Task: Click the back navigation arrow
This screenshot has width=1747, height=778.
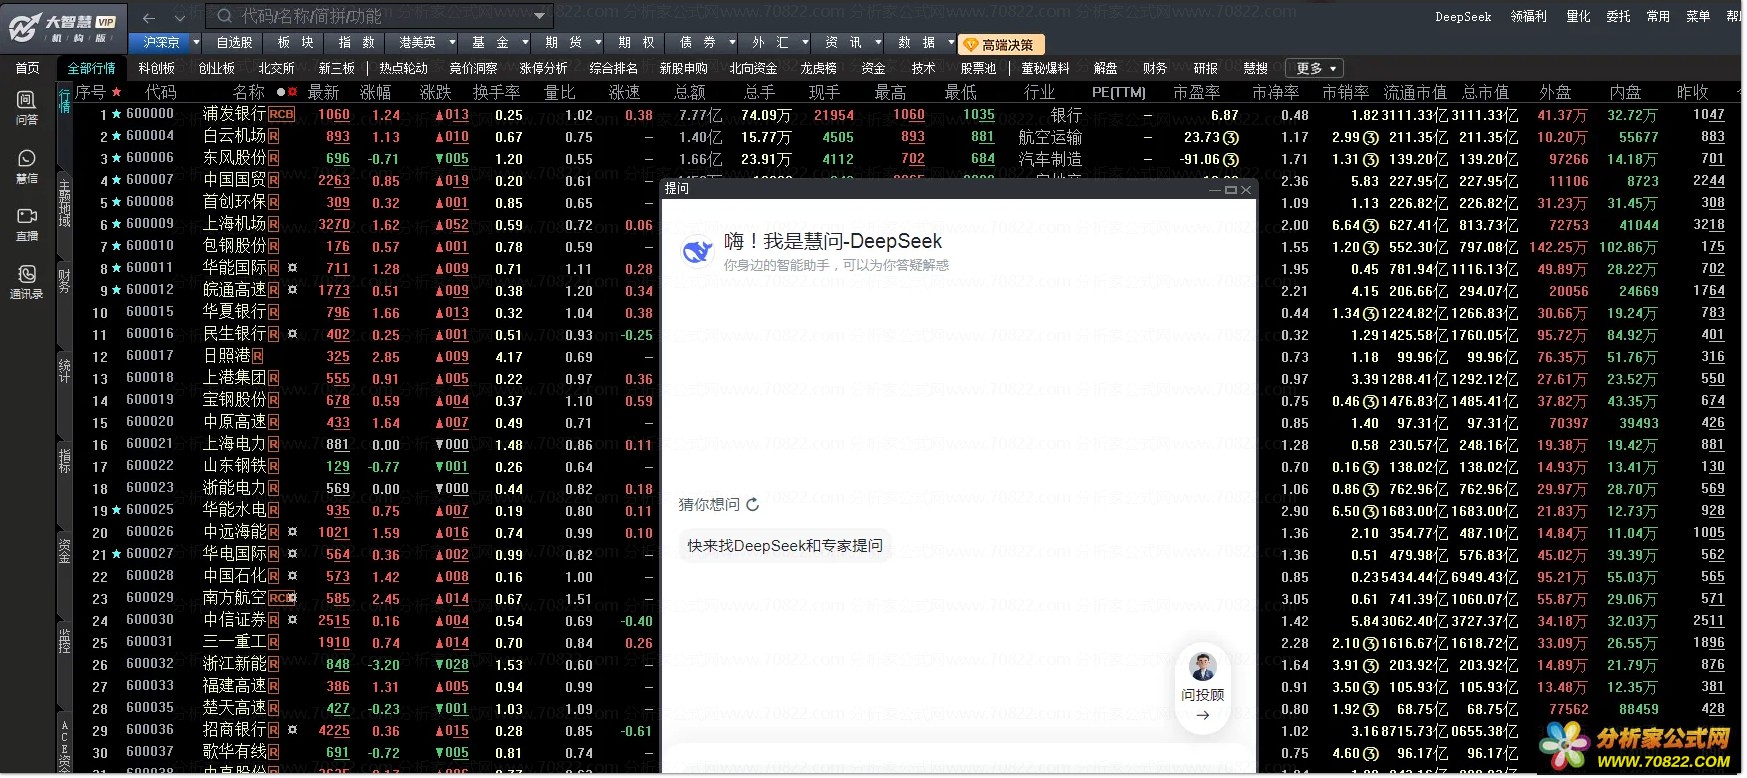Action: [149, 18]
